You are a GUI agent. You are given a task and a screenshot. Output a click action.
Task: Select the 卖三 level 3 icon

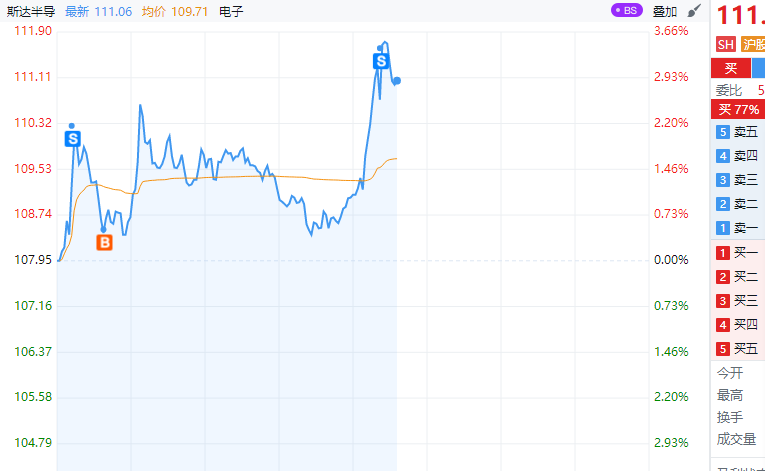click(722, 180)
